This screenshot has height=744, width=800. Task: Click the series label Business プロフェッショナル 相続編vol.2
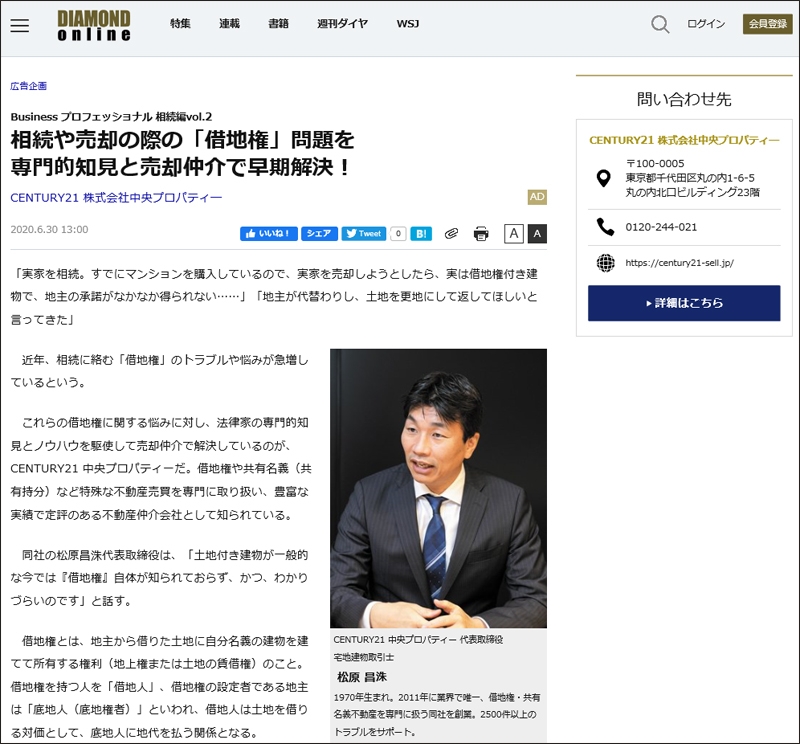tap(111, 116)
